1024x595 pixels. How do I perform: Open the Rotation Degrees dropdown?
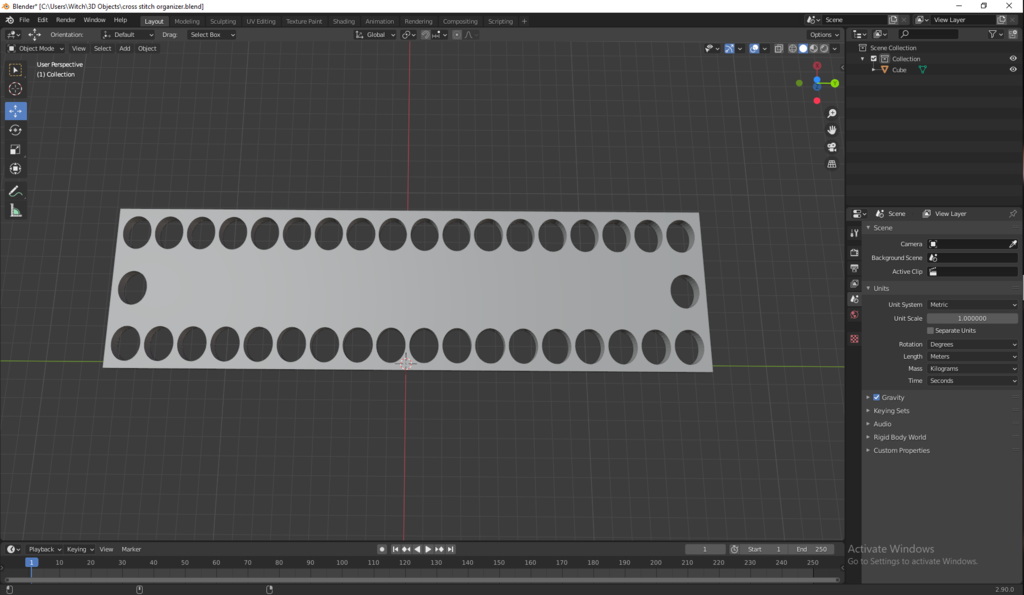click(972, 344)
